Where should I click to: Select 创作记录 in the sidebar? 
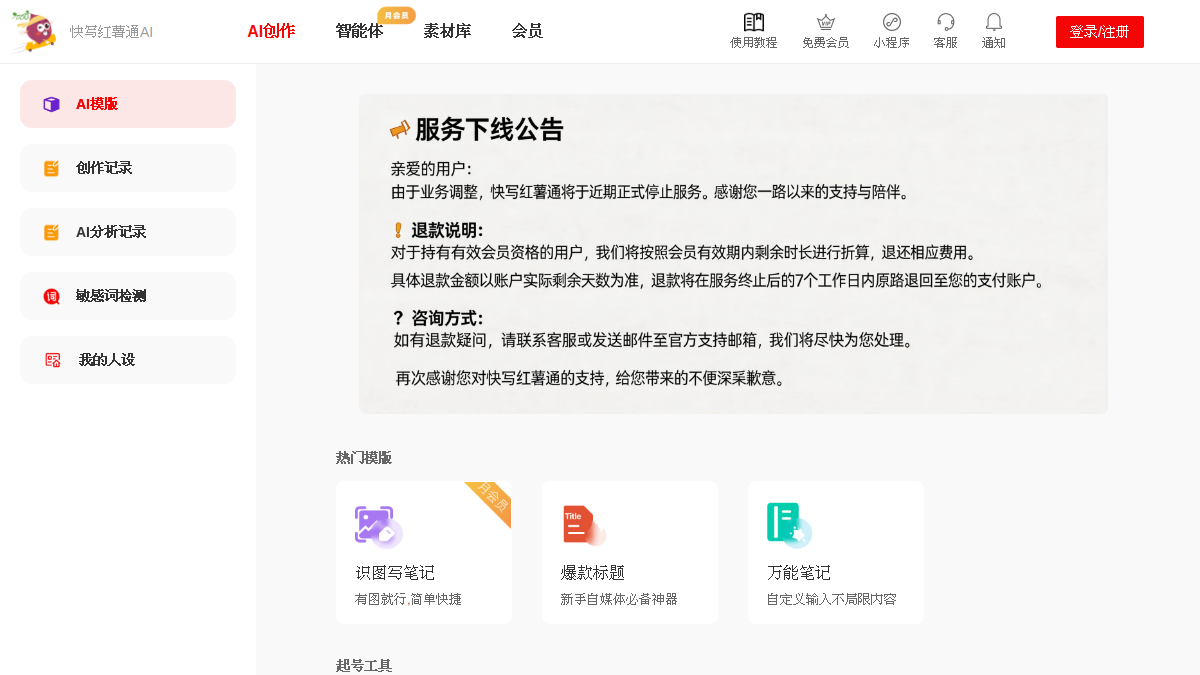[128, 168]
